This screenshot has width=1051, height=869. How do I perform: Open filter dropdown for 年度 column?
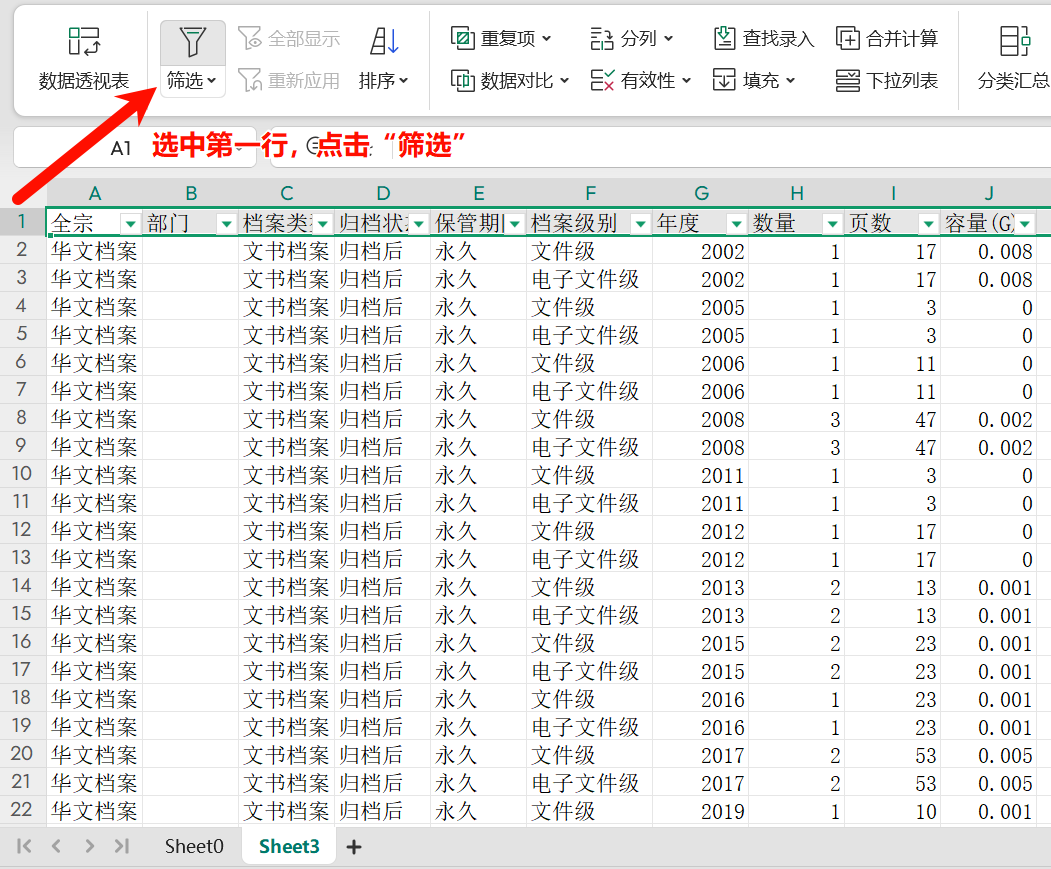tap(736, 223)
